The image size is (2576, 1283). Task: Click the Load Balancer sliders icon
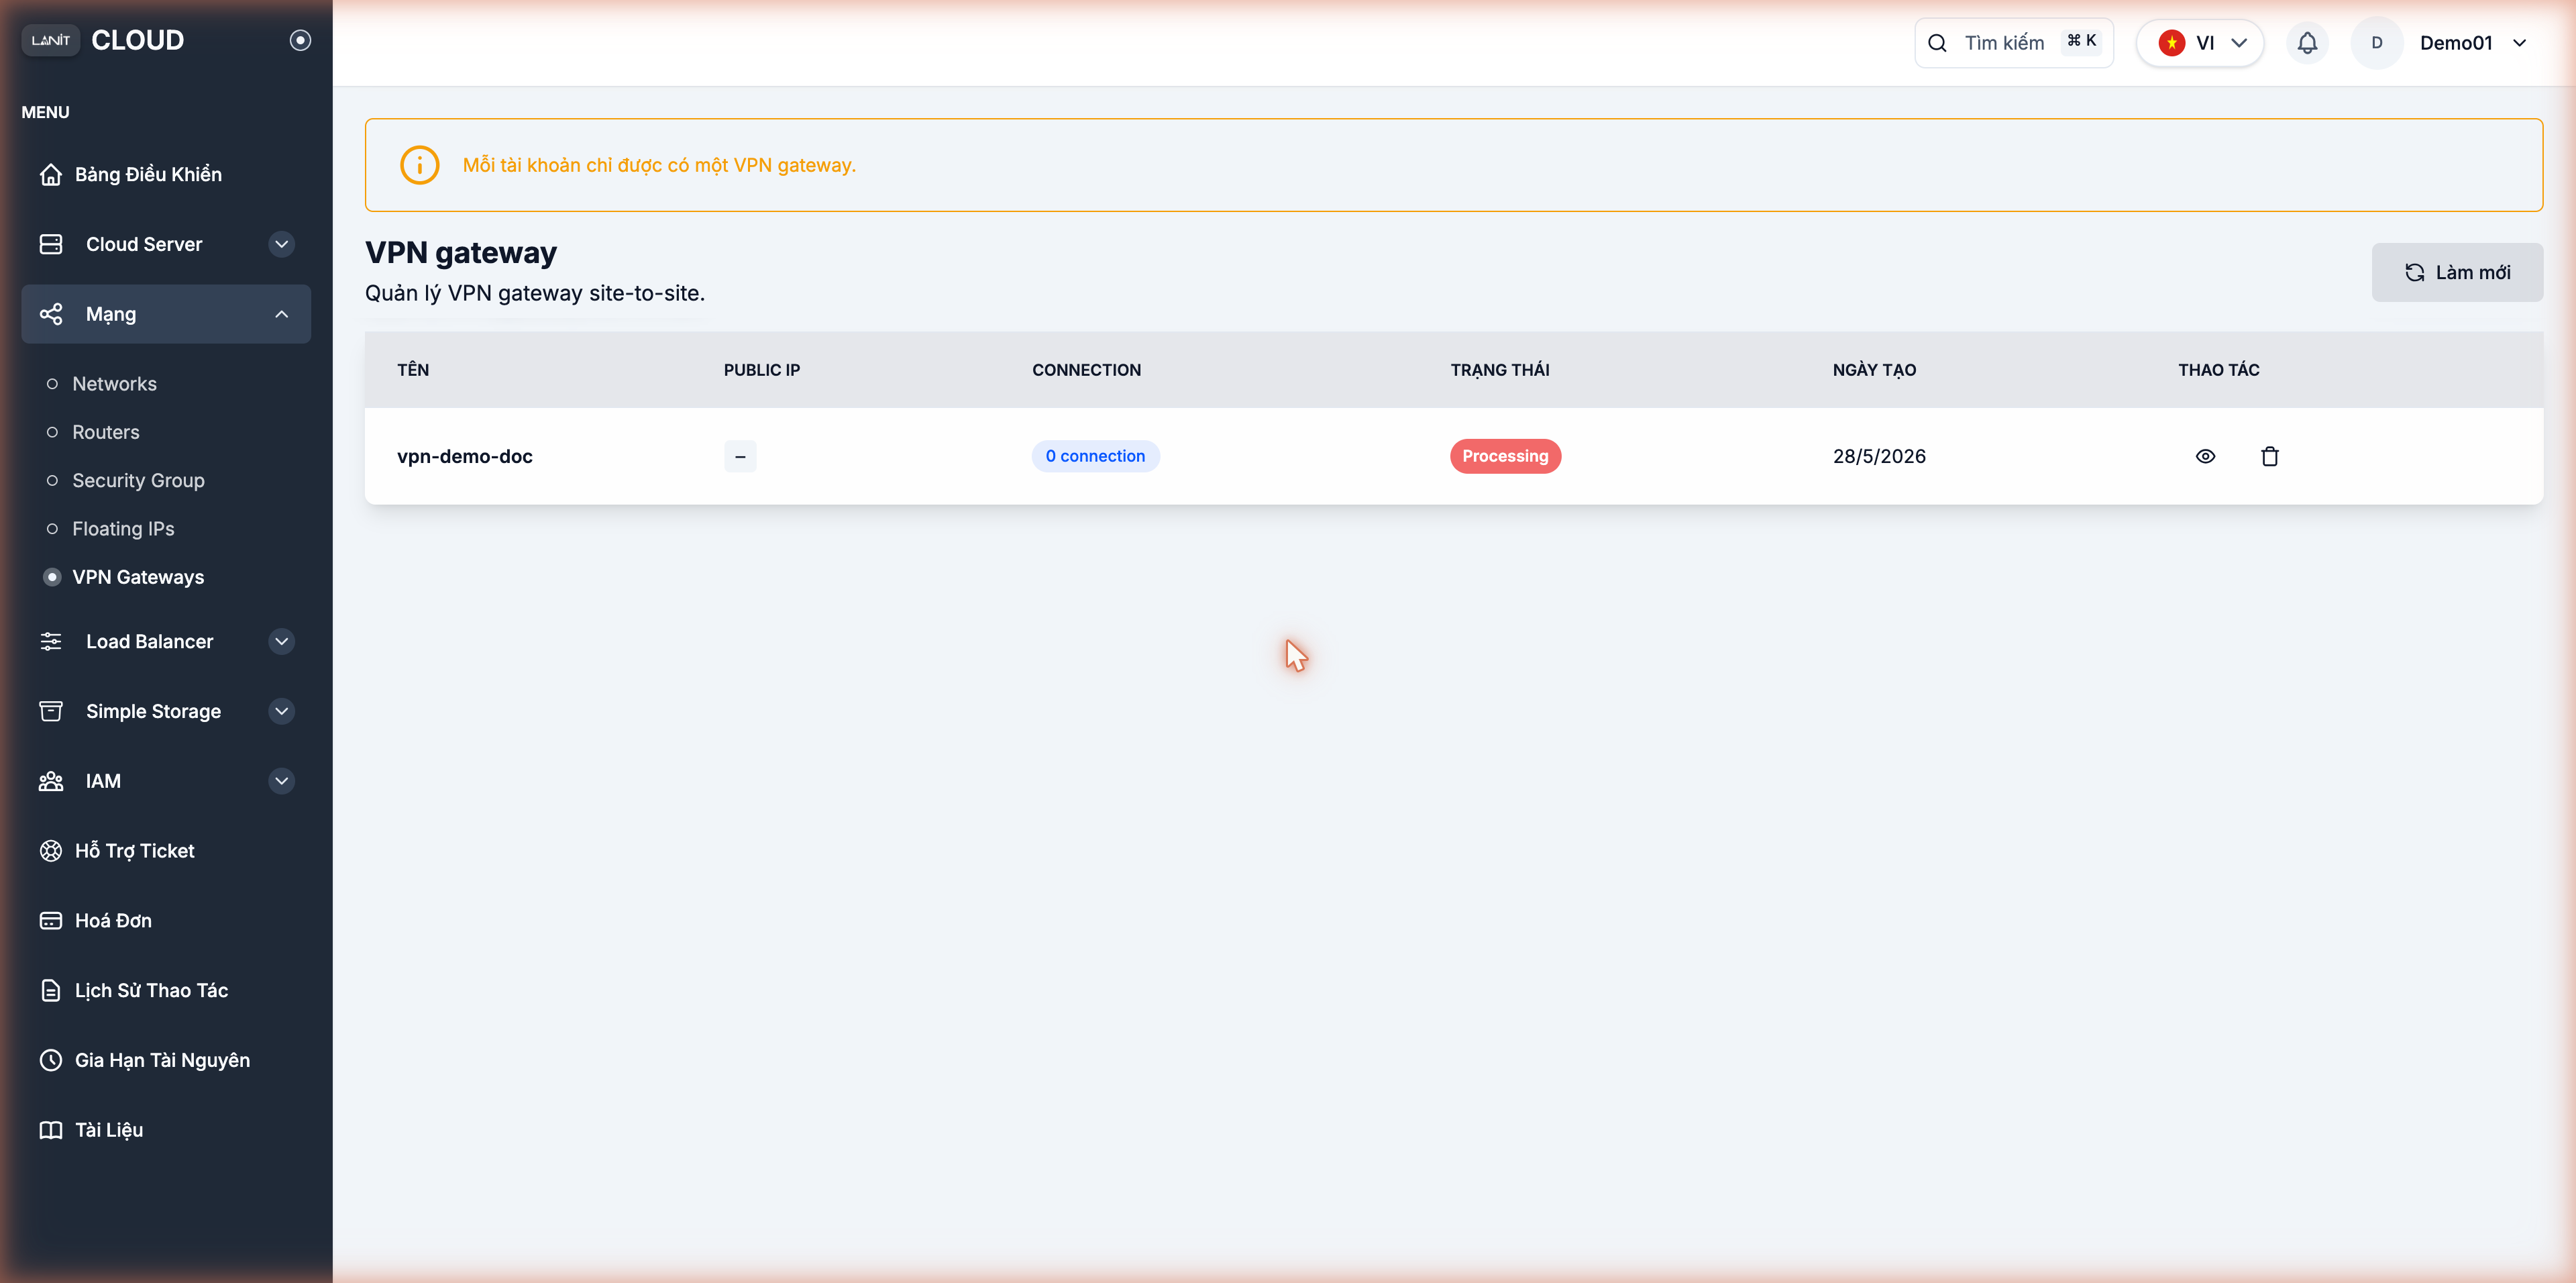coord(51,641)
